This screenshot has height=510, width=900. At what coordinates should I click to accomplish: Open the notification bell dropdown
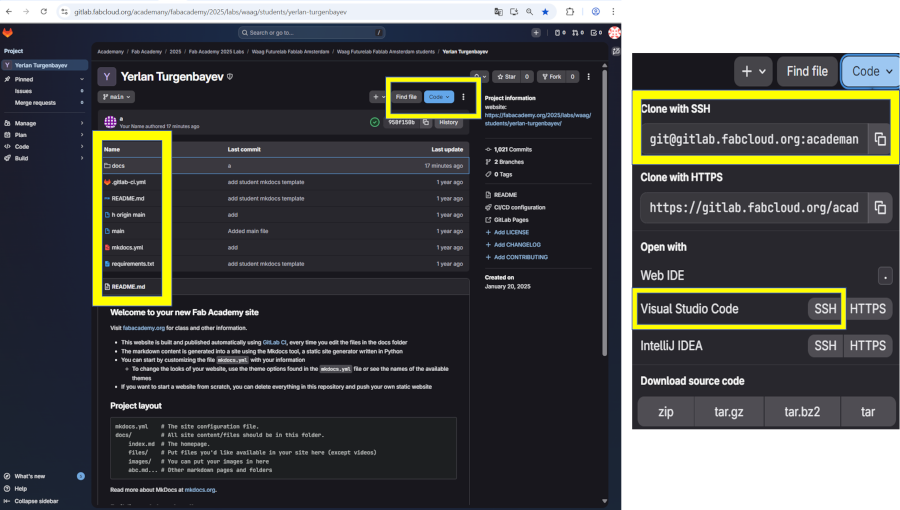click(479, 76)
